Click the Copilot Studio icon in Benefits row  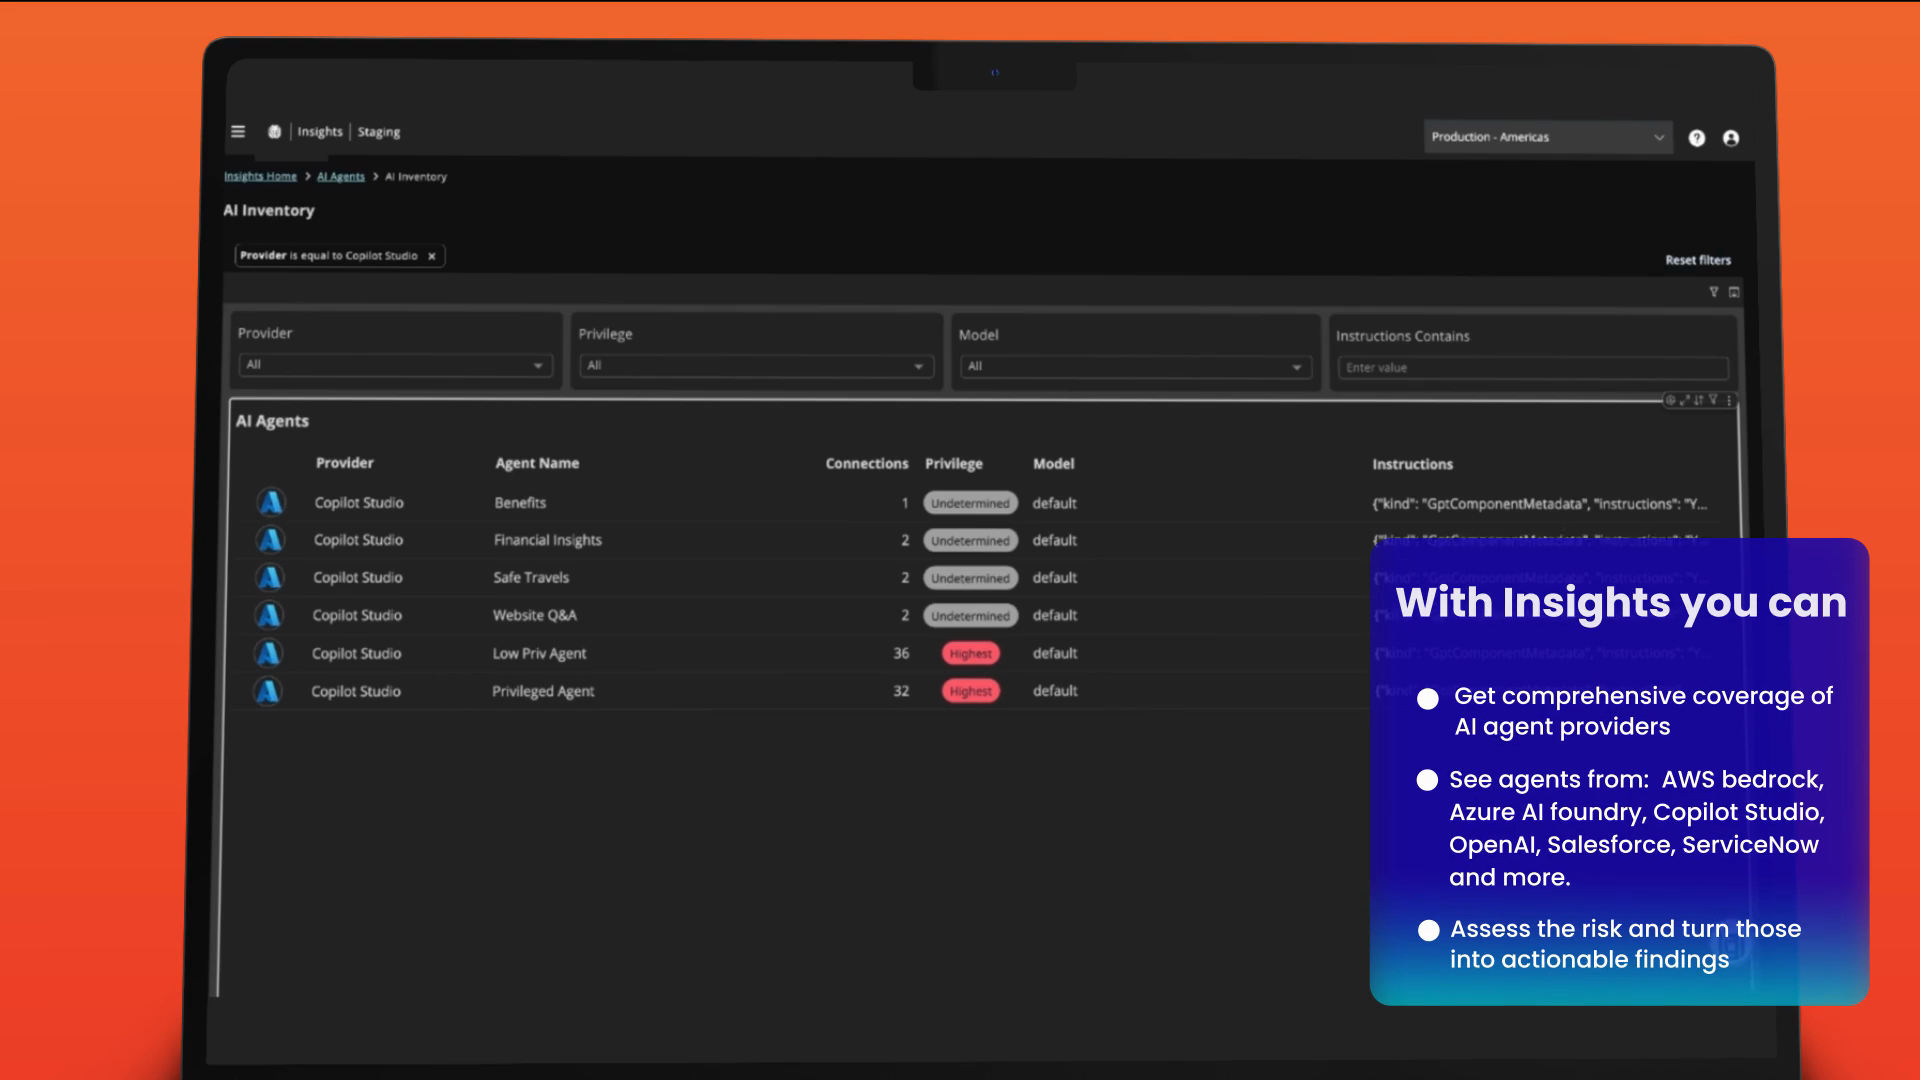271,502
